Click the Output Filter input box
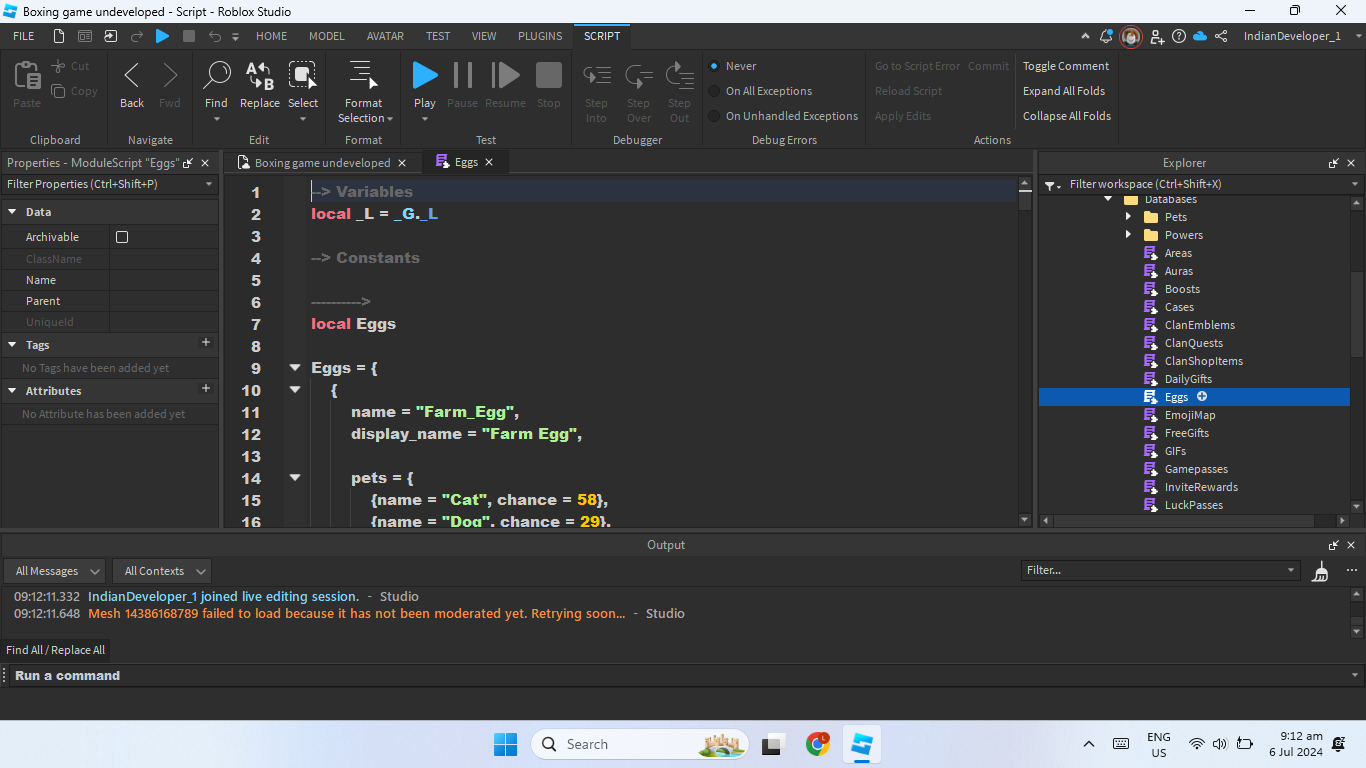The height and width of the screenshot is (768, 1366). click(1160, 570)
